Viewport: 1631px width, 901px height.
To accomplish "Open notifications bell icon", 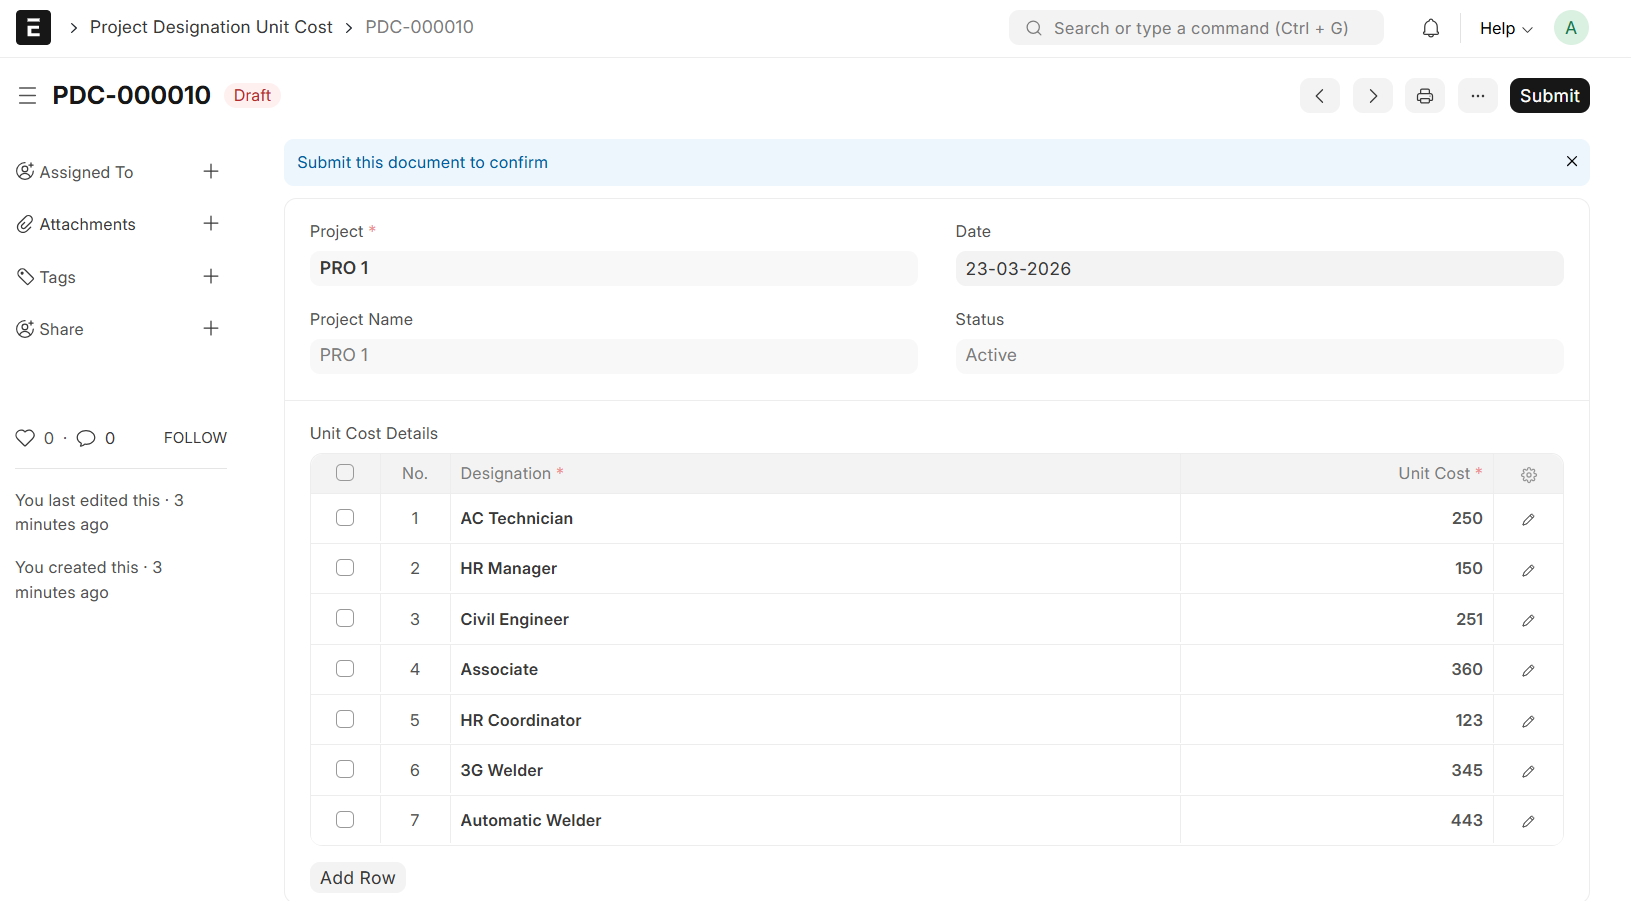I will tap(1430, 28).
